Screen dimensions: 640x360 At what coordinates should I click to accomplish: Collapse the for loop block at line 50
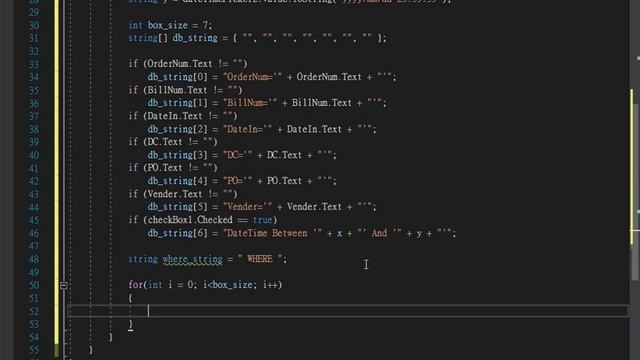(x=64, y=285)
